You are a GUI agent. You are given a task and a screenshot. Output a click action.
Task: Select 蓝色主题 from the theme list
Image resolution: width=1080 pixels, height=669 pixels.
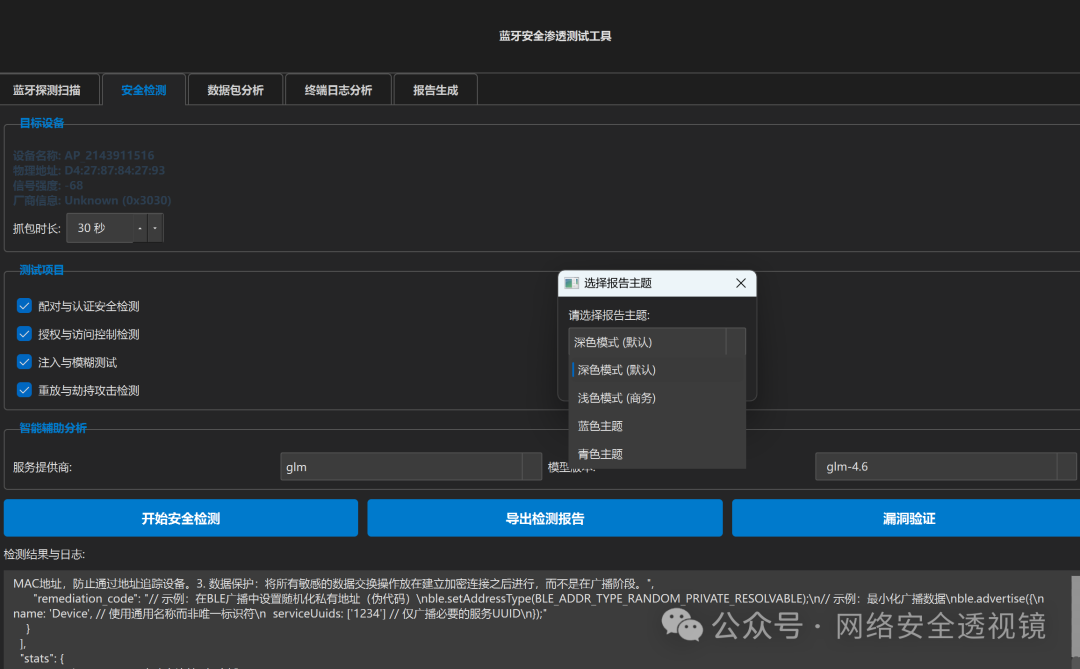658,426
